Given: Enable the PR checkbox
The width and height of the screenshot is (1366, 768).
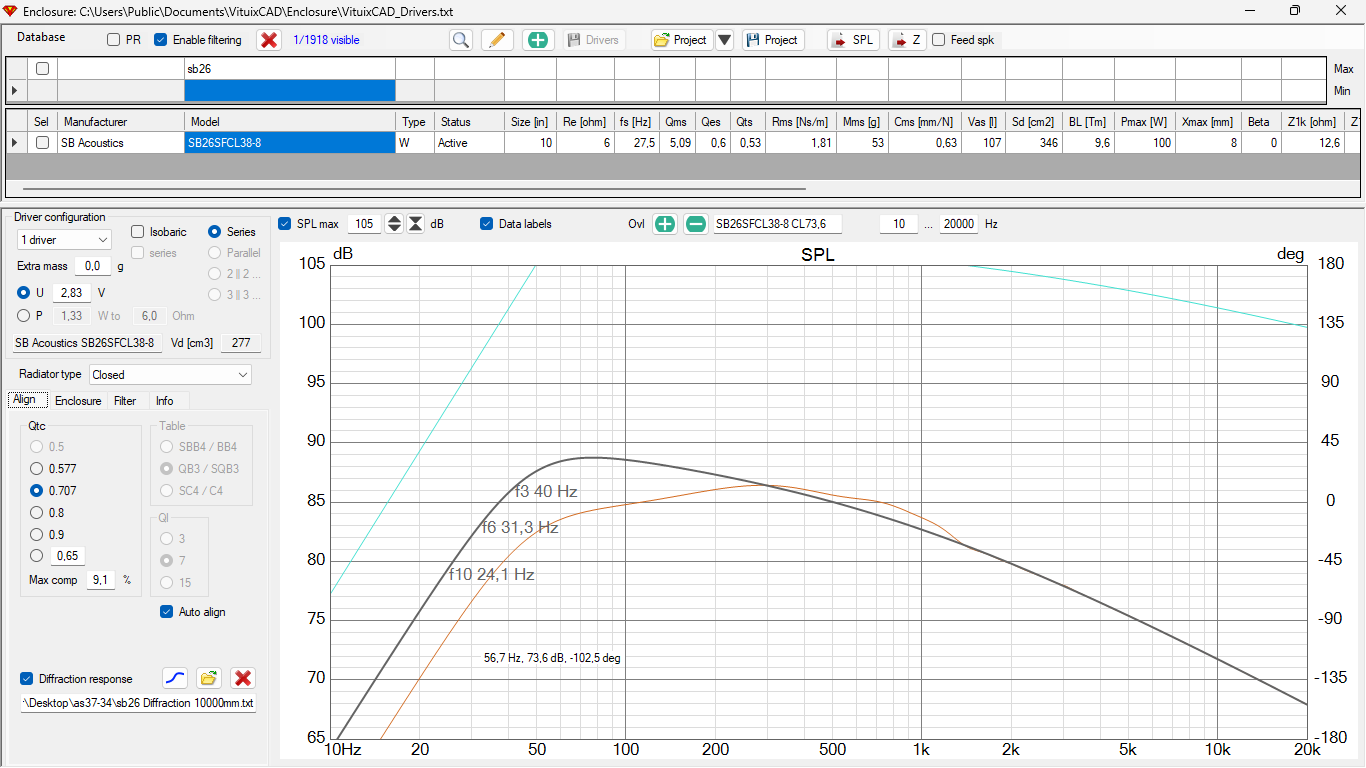Looking at the screenshot, I should pos(114,40).
